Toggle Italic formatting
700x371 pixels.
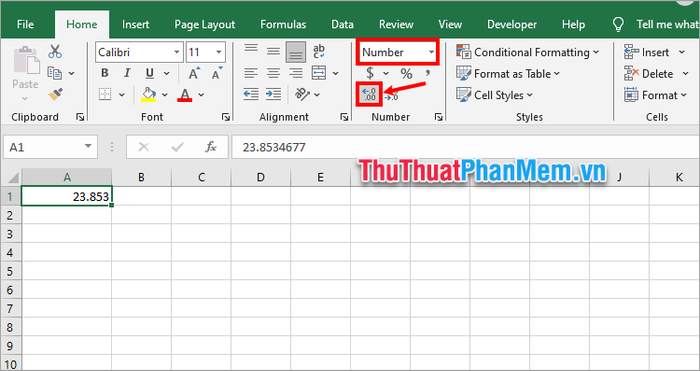127,73
